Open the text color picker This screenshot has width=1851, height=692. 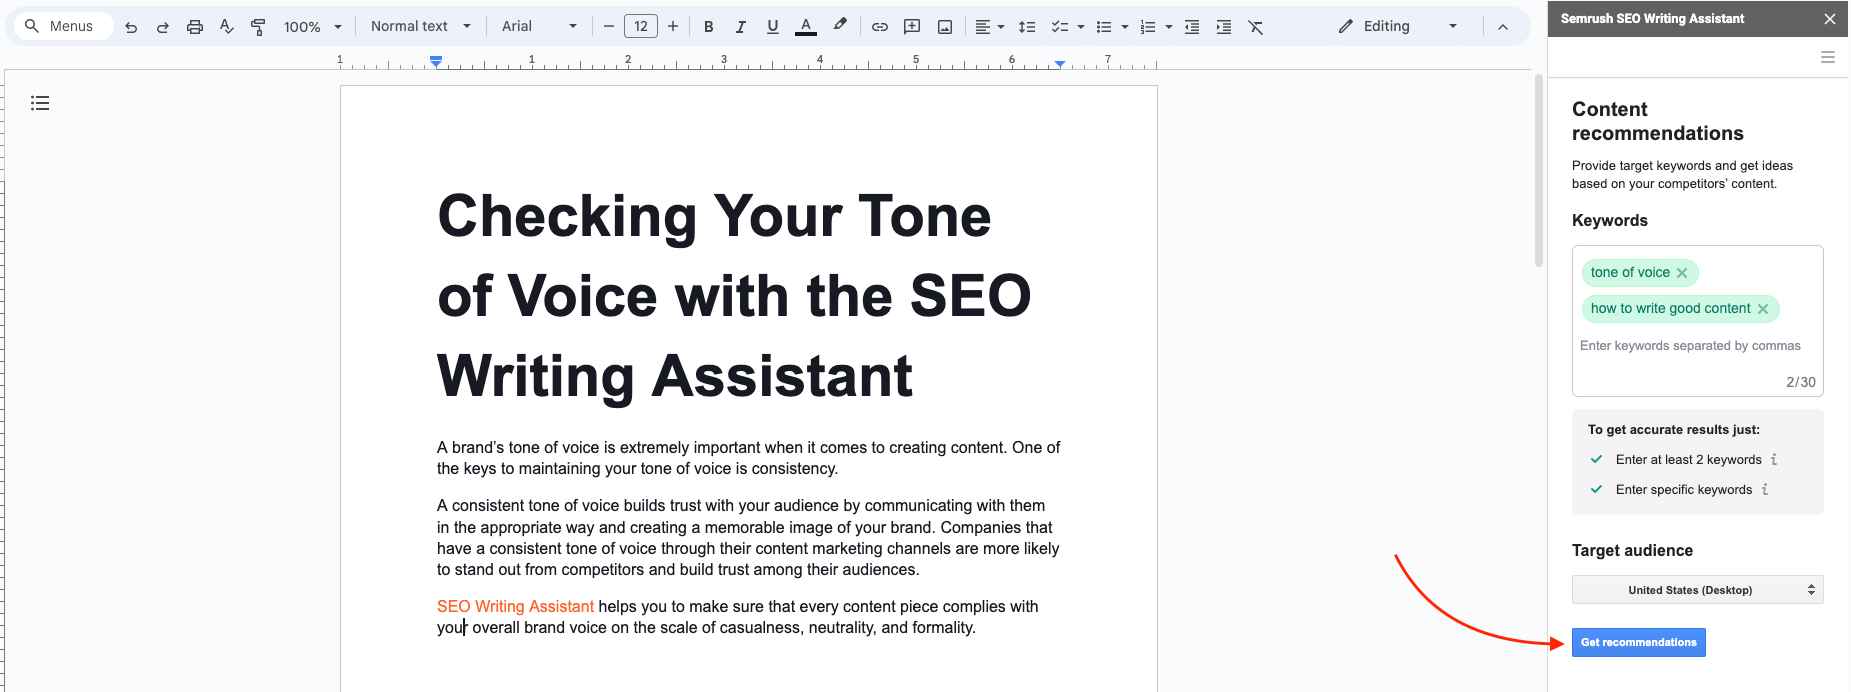[x=806, y=27]
